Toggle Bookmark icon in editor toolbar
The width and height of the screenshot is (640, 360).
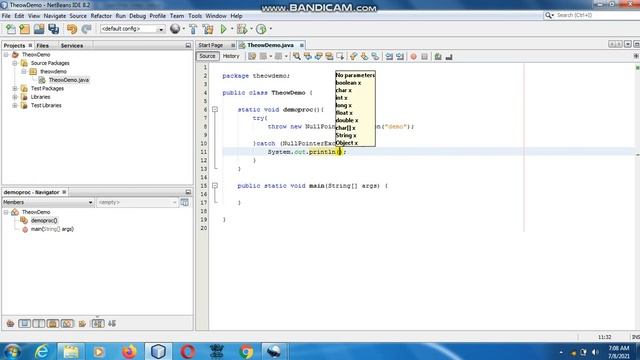tap(375, 56)
